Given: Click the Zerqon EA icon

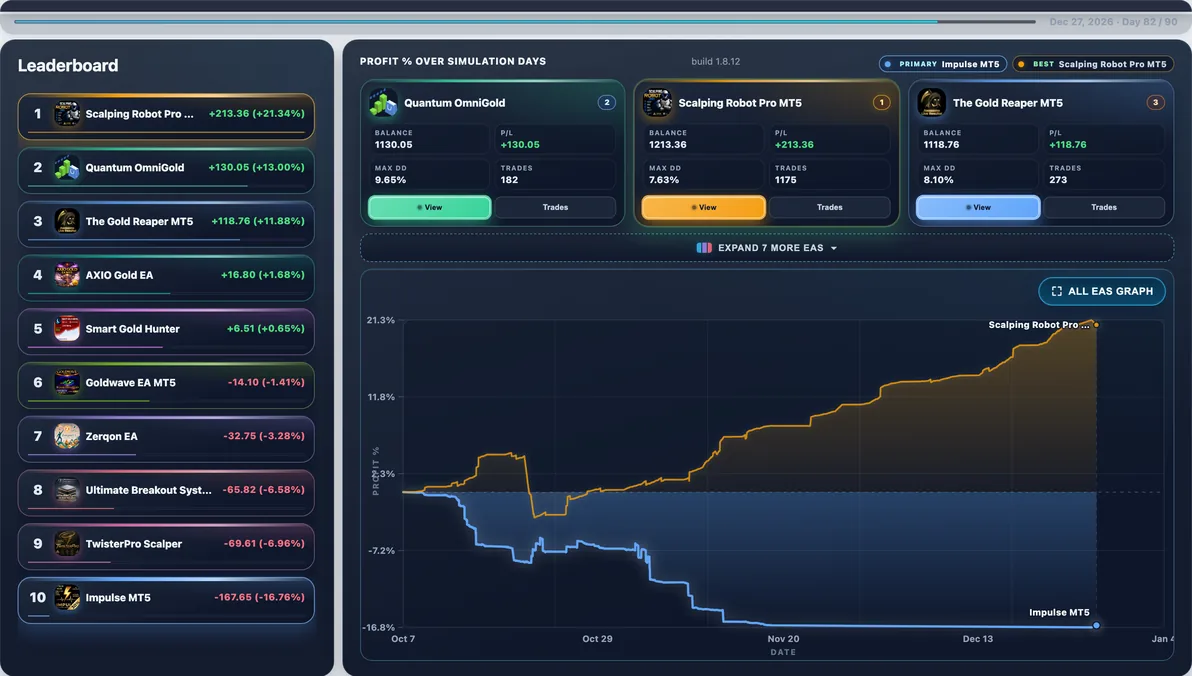Looking at the screenshot, I should (67, 436).
